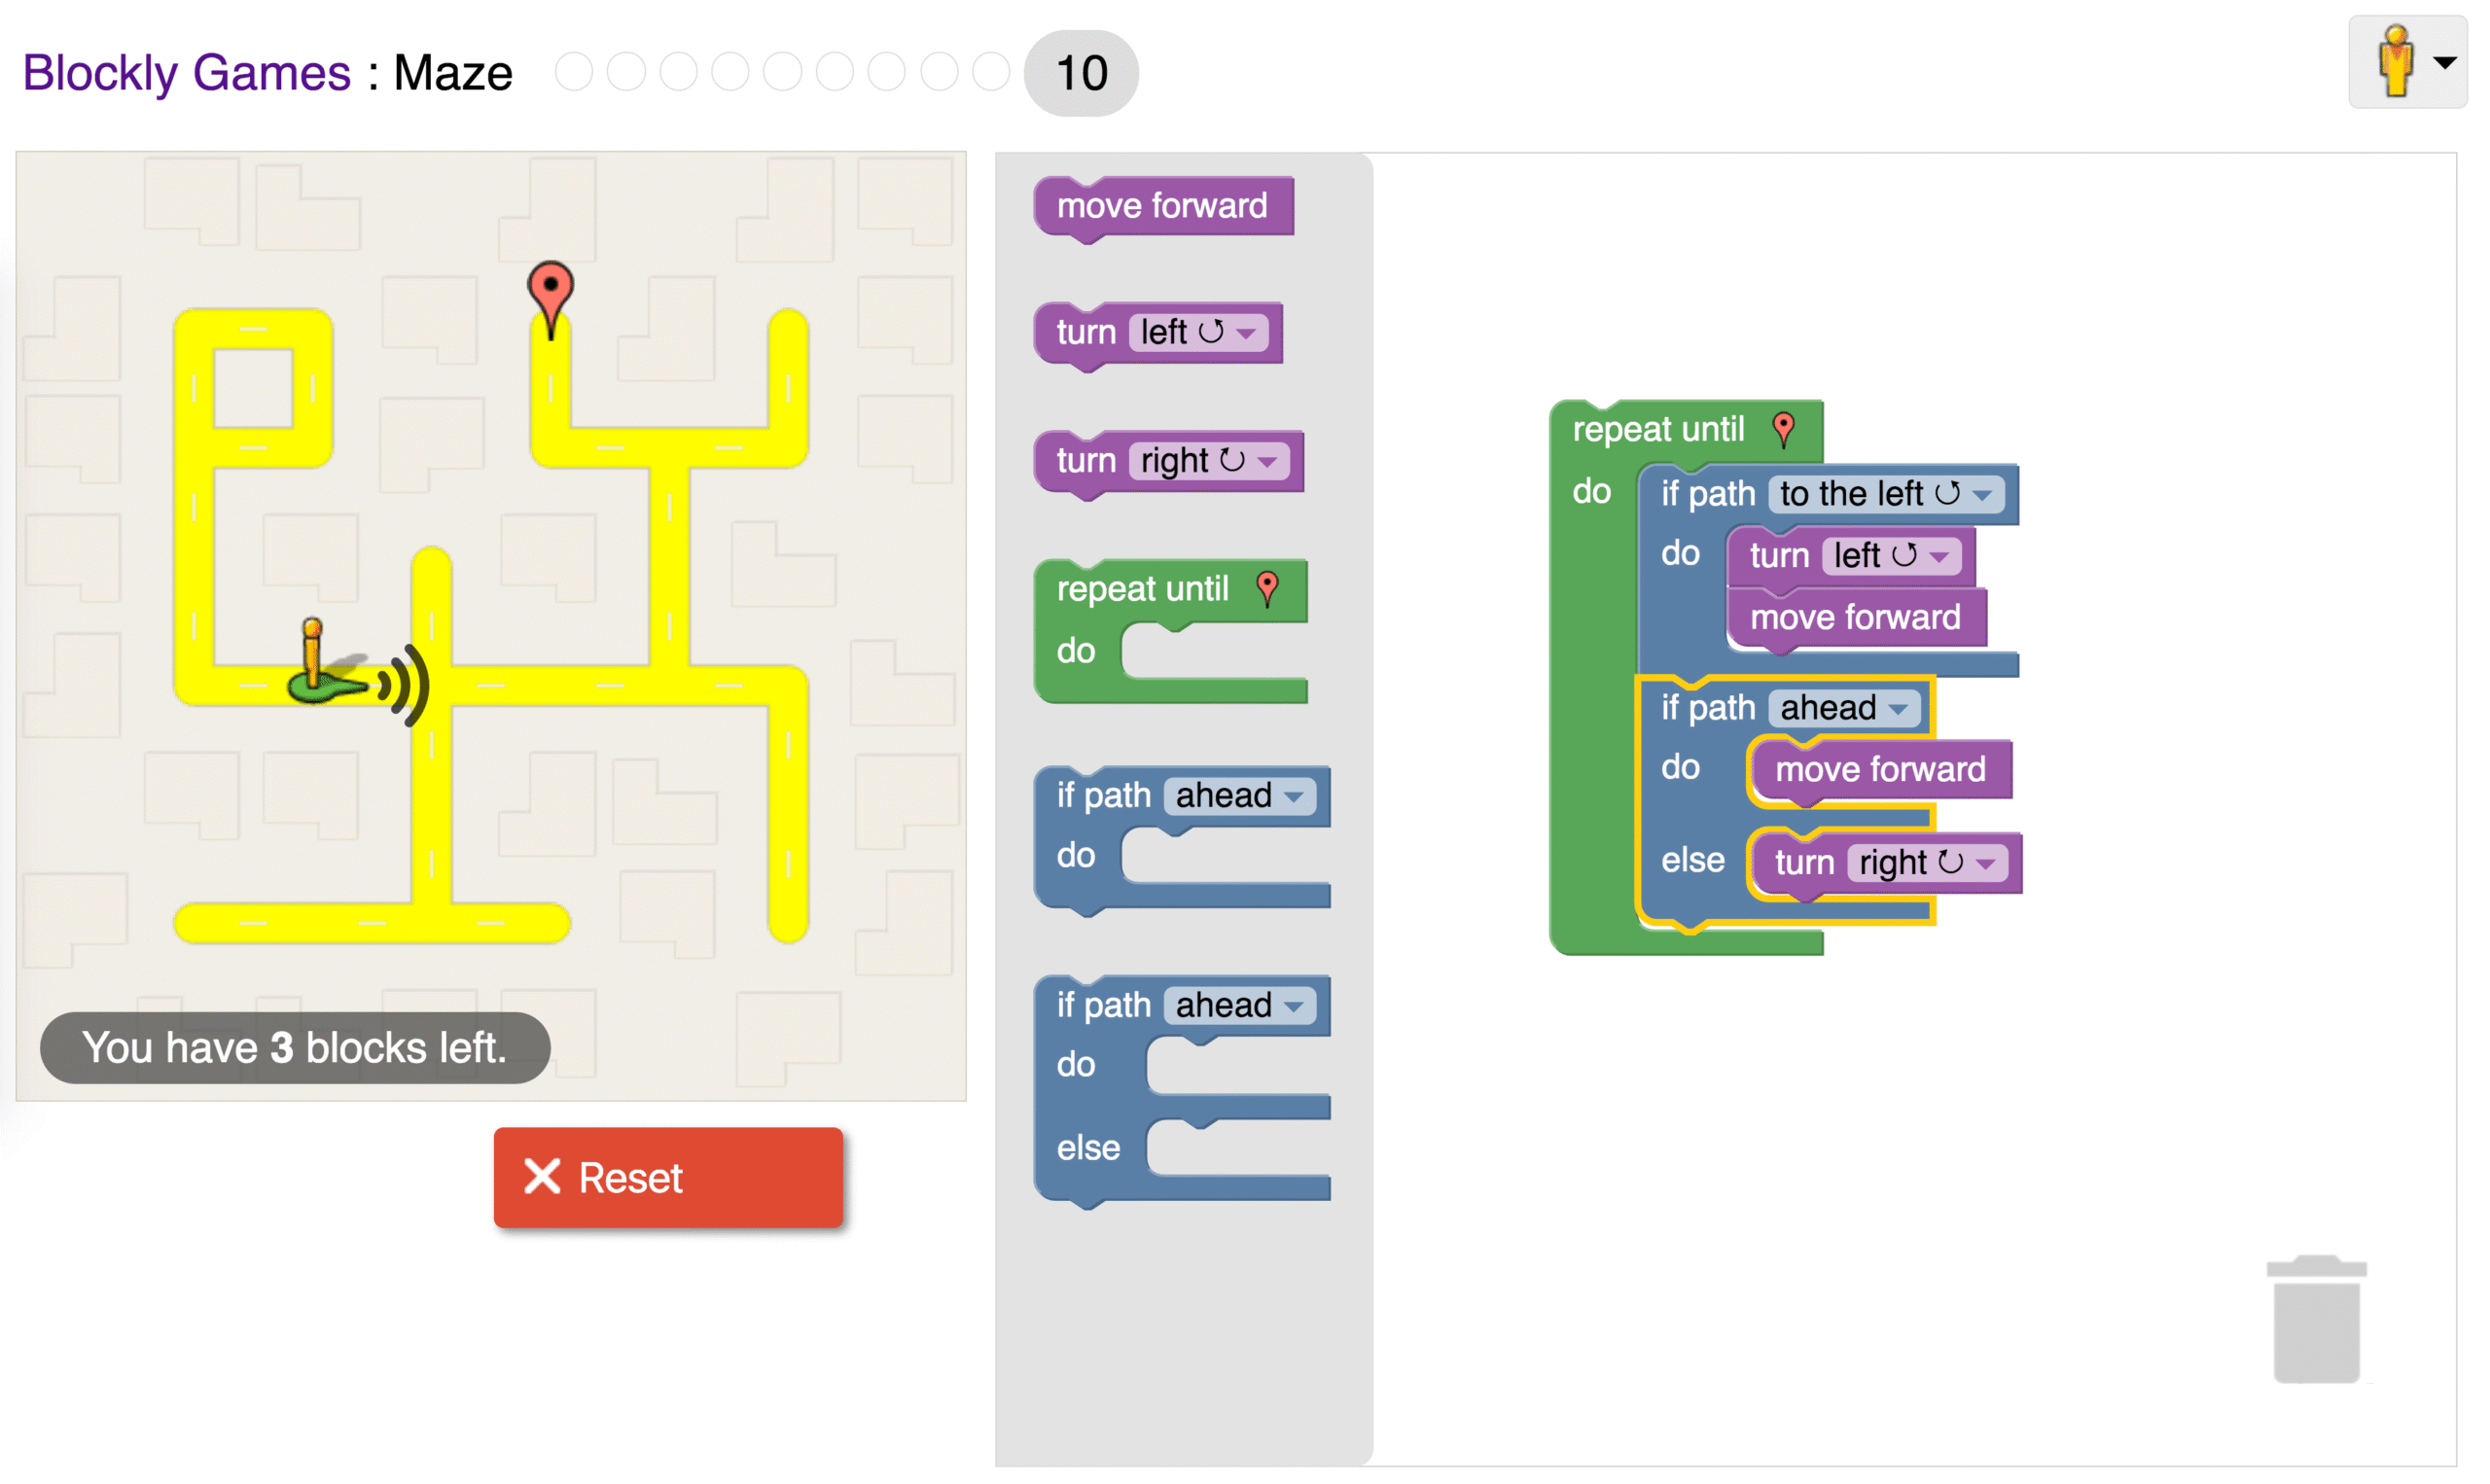Open the 'ahead' condition dropdown in the workspace
Viewport: 2490px width, 1484px height.
click(1845, 708)
